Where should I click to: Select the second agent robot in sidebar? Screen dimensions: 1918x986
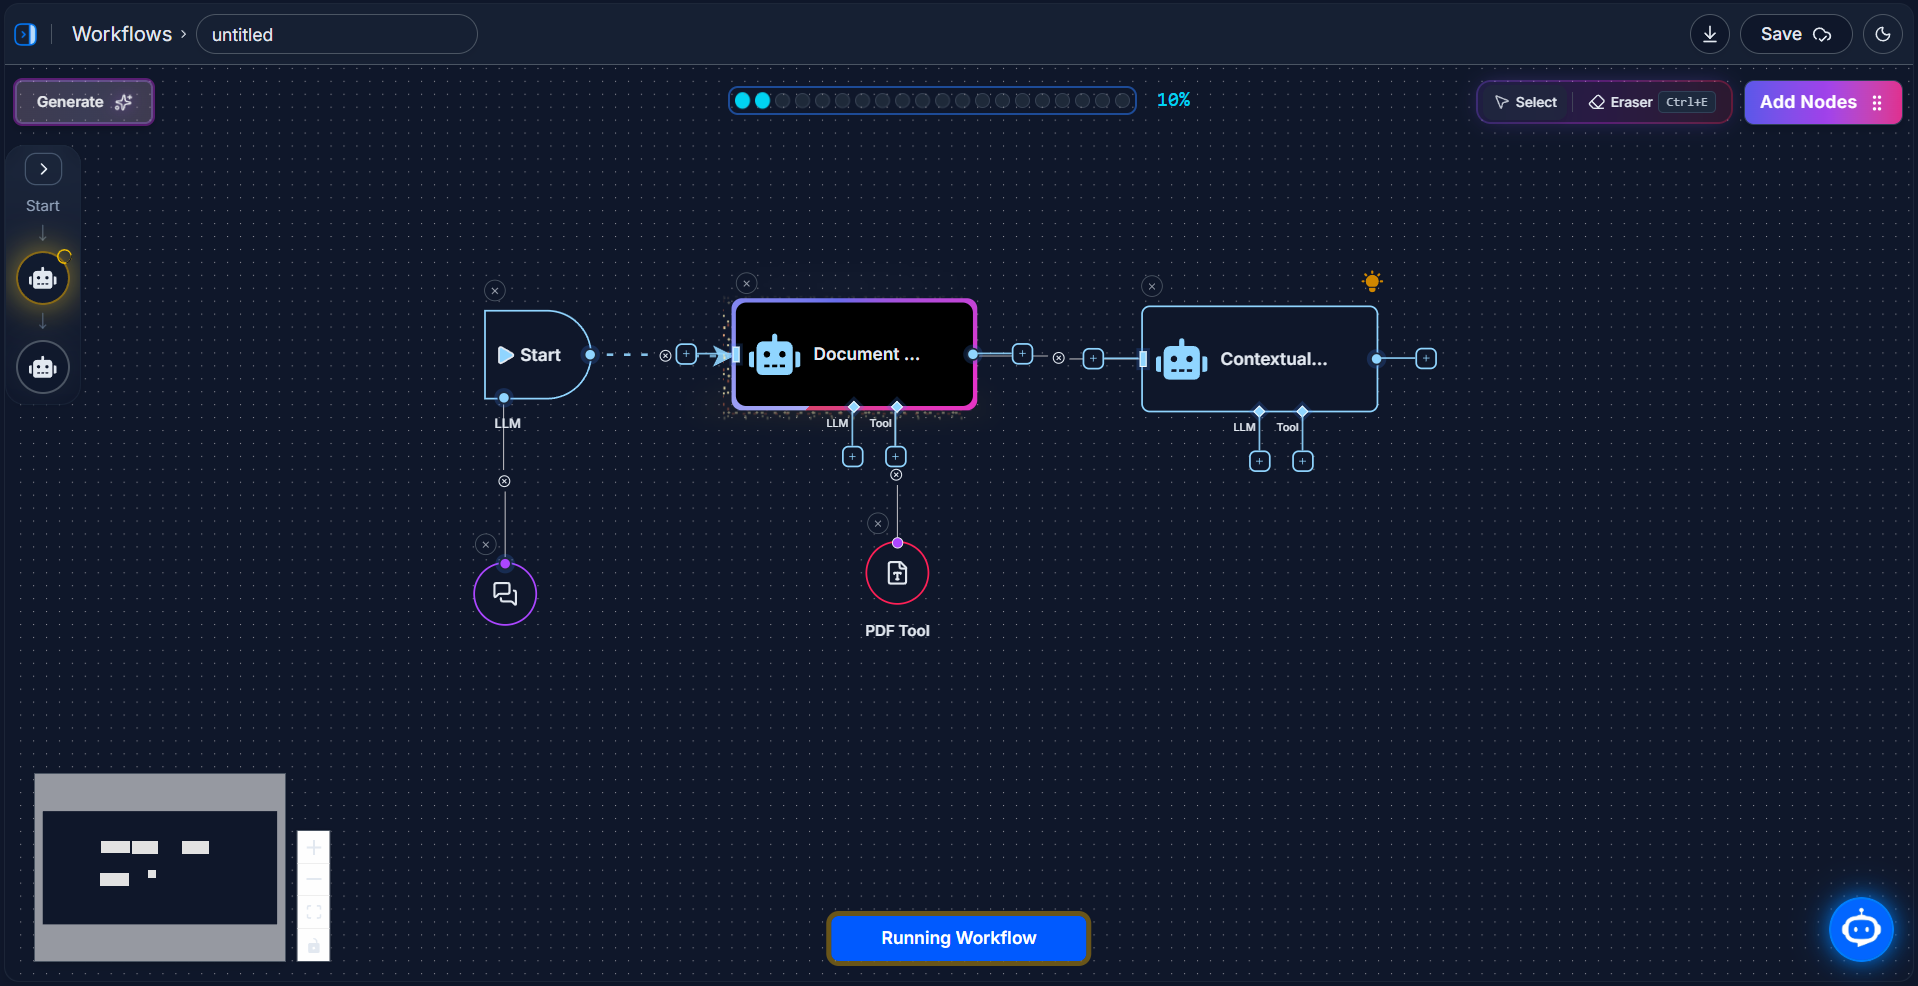(x=43, y=368)
